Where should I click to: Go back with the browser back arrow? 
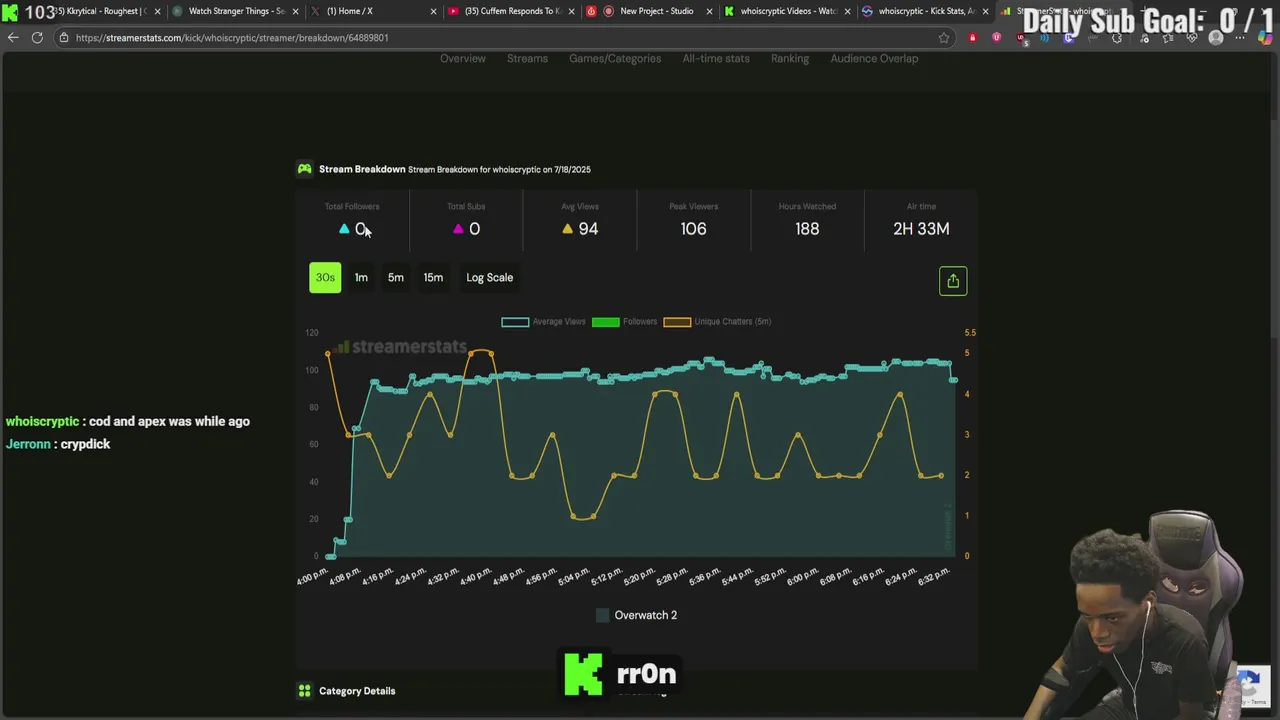(x=13, y=38)
